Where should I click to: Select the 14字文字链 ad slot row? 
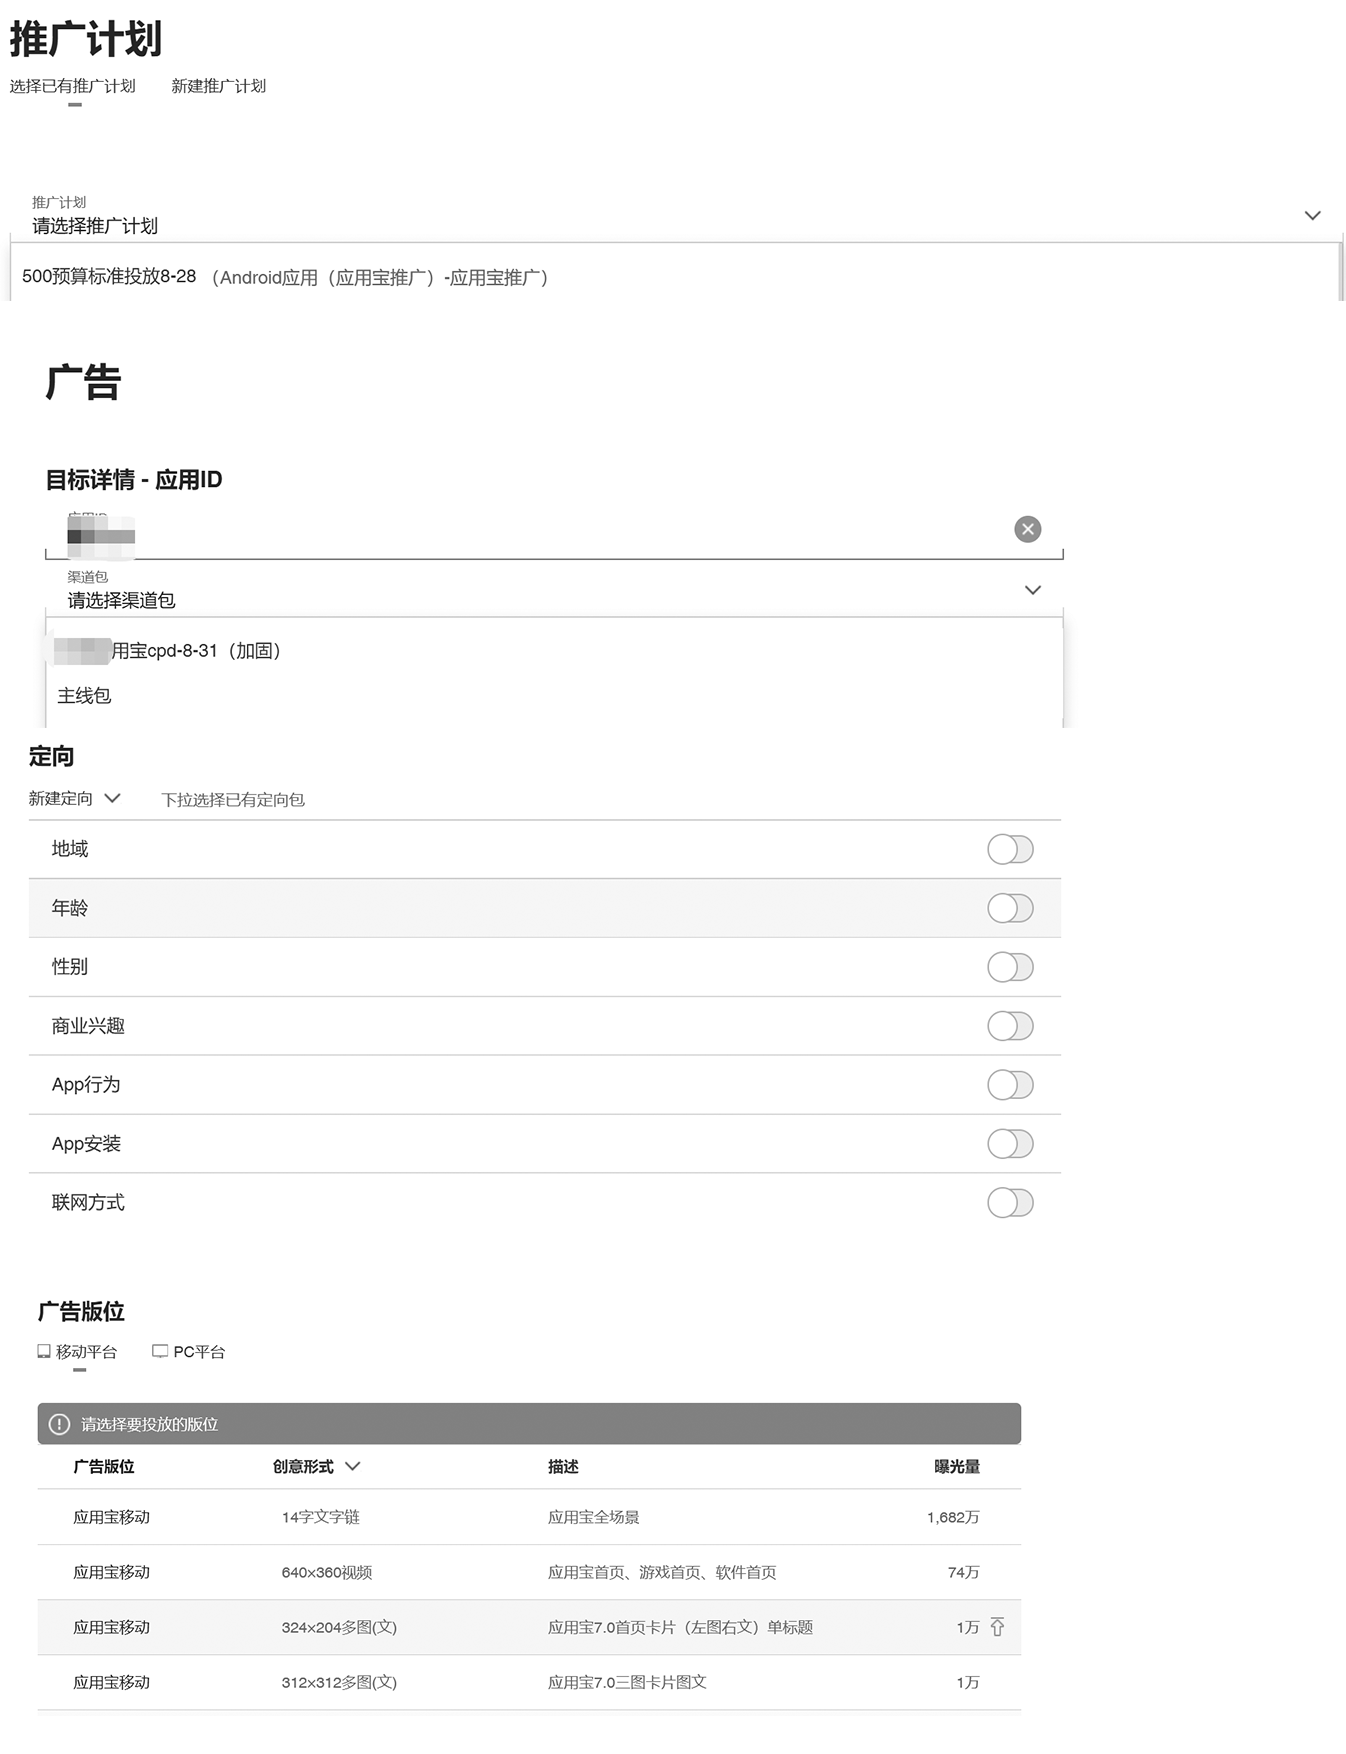529,1517
